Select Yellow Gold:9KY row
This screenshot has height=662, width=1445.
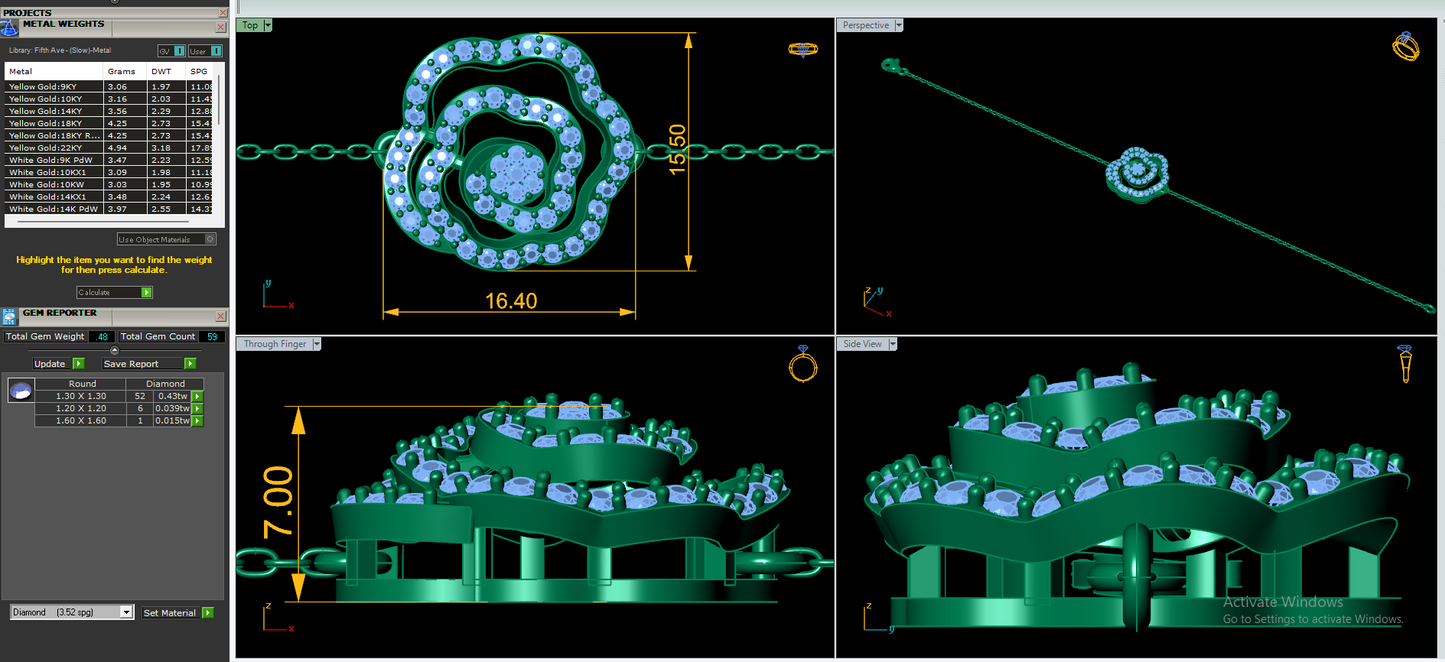(x=110, y=87)
